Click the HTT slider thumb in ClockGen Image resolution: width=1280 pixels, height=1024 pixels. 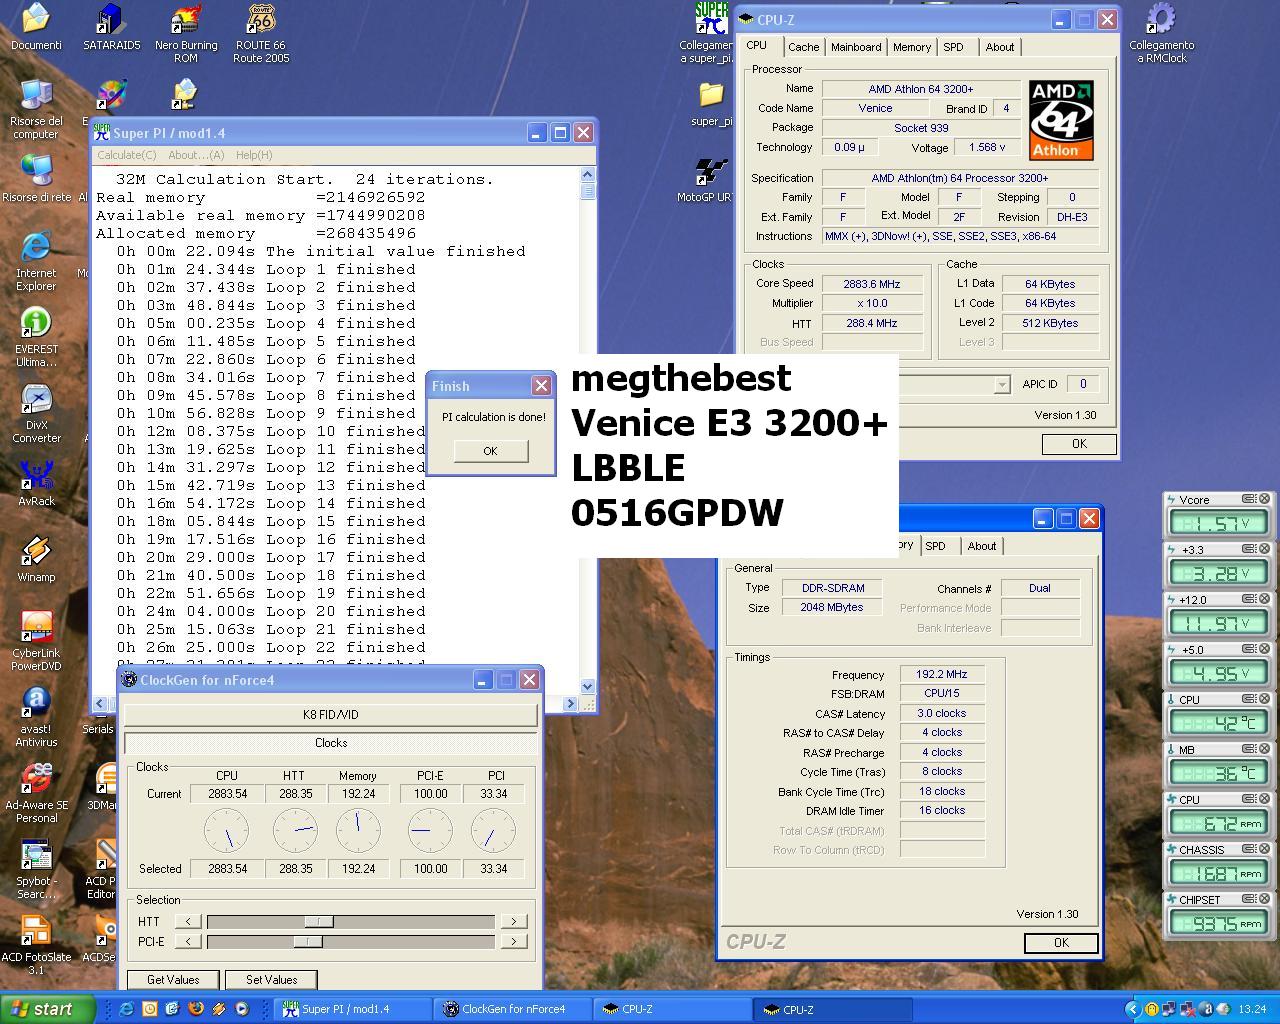tap(319, 922)
